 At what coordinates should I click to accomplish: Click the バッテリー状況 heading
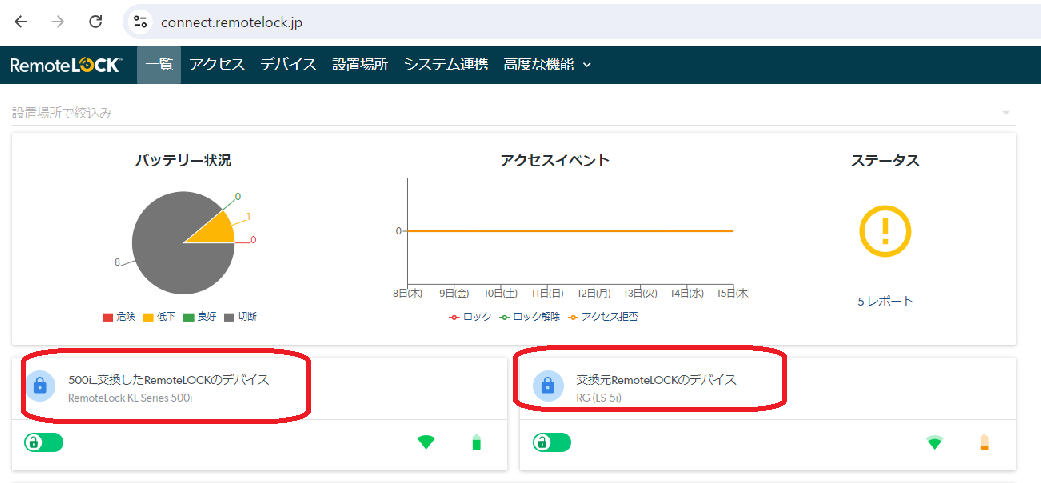[183, 161]
